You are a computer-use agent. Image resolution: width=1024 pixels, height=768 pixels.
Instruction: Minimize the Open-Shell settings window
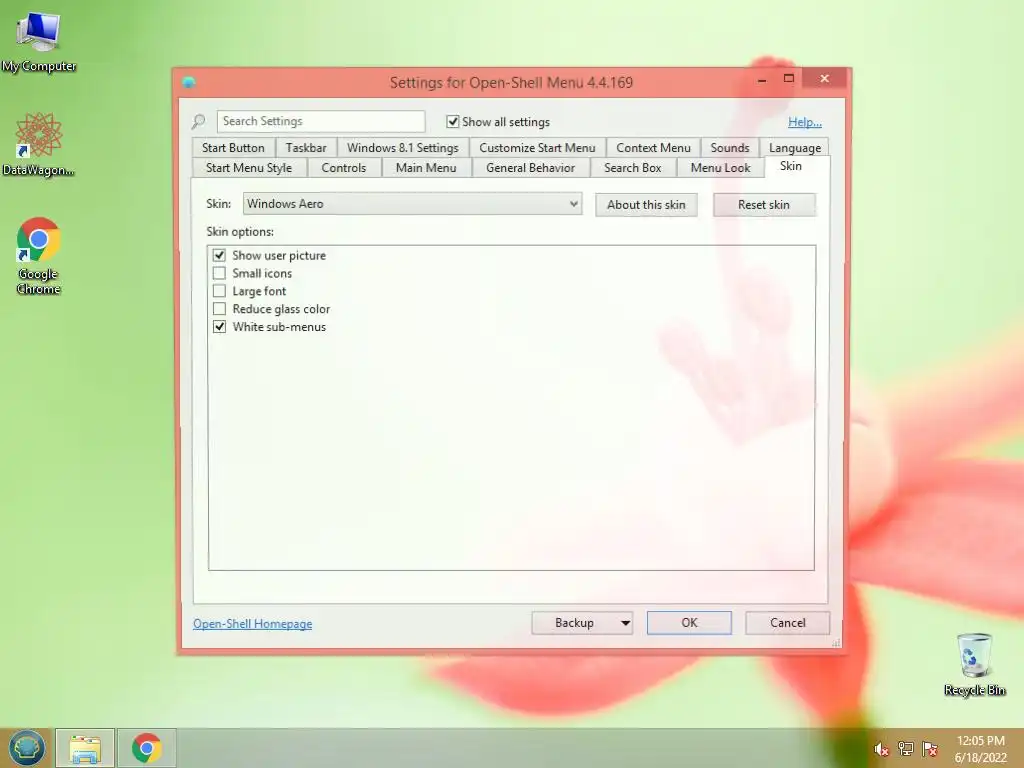(761, 80)
